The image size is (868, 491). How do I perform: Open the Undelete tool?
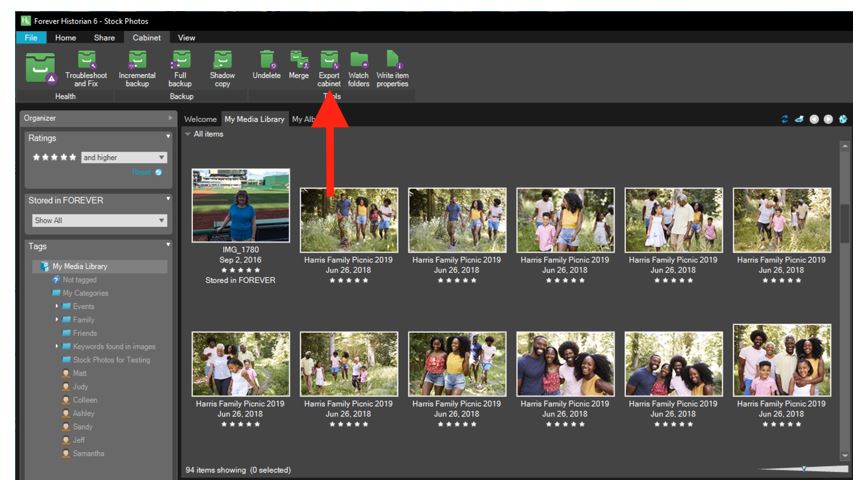click(x=267, y=65)
